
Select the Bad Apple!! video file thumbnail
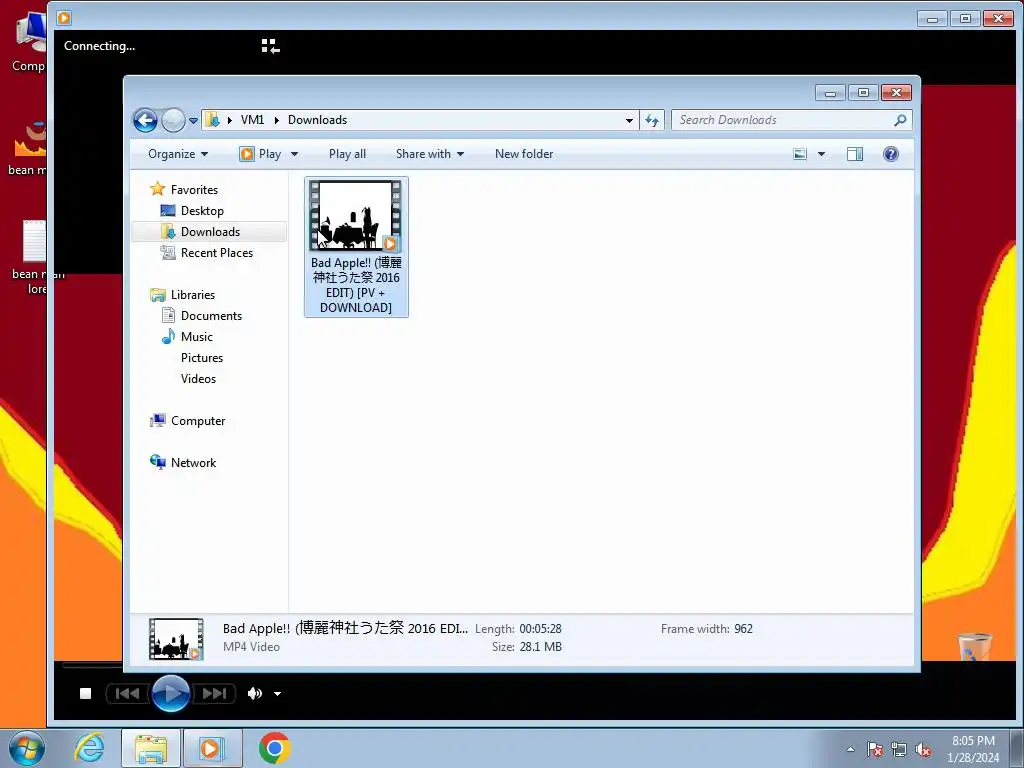(x=356, y=216)
